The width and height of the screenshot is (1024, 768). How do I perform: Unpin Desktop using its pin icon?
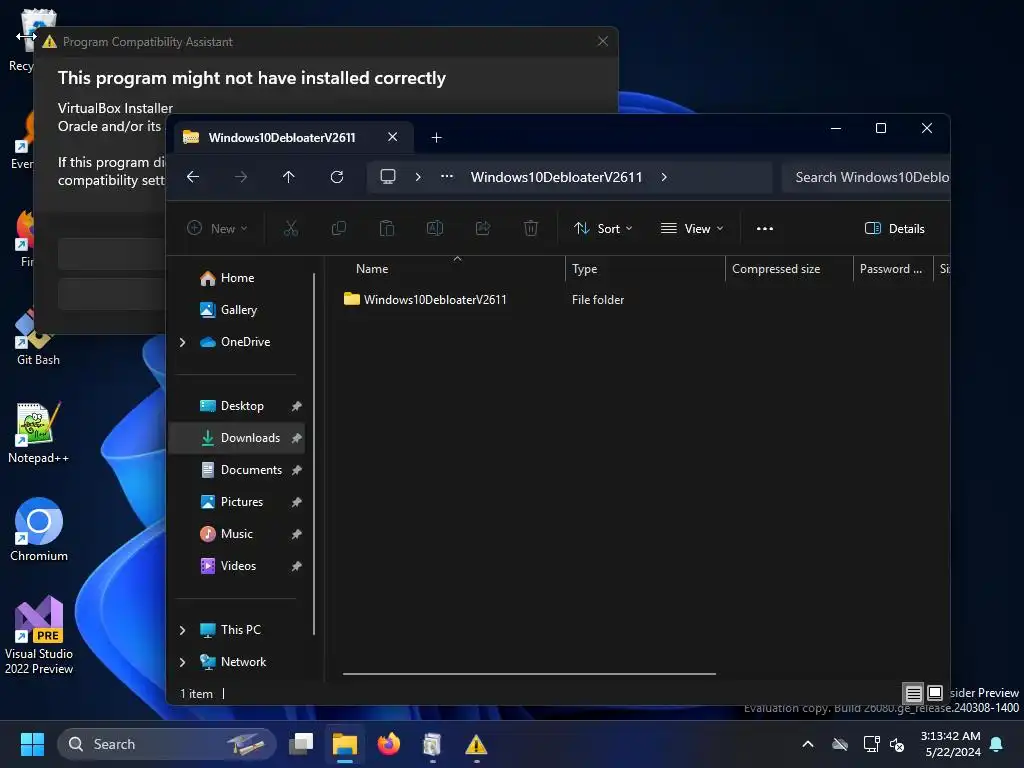pyautogui.click(x=296, y=406)
